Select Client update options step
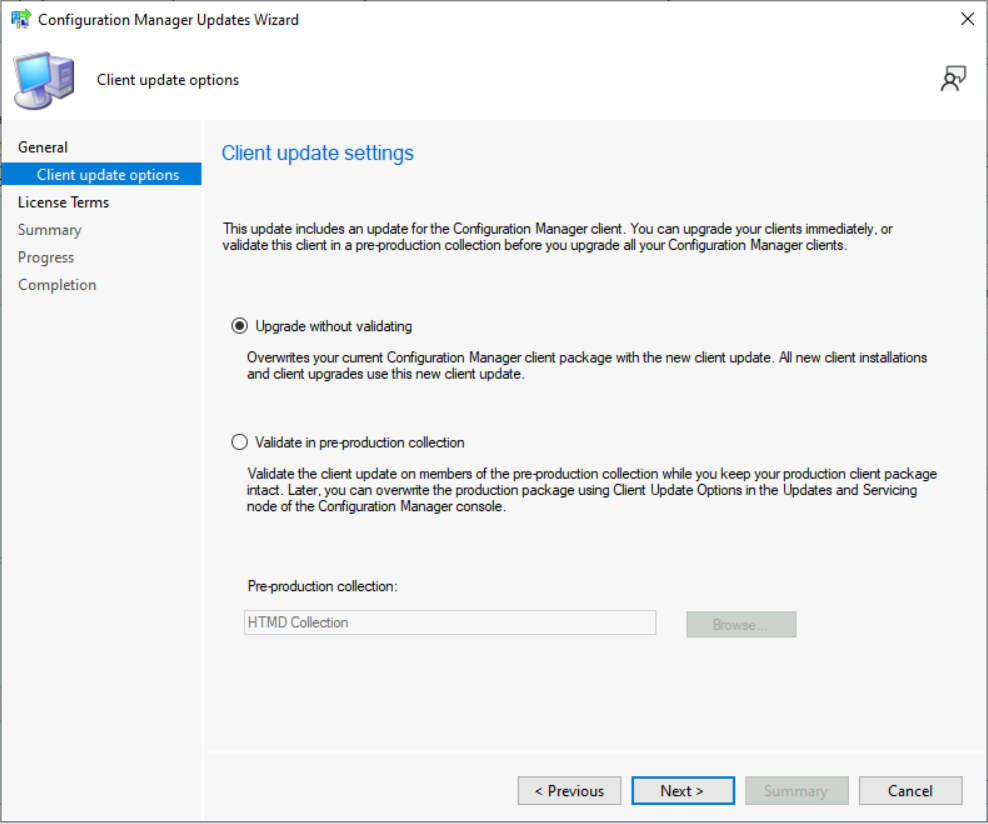Image resolution: width=988 pixels, height=824 pixels. 101,175
